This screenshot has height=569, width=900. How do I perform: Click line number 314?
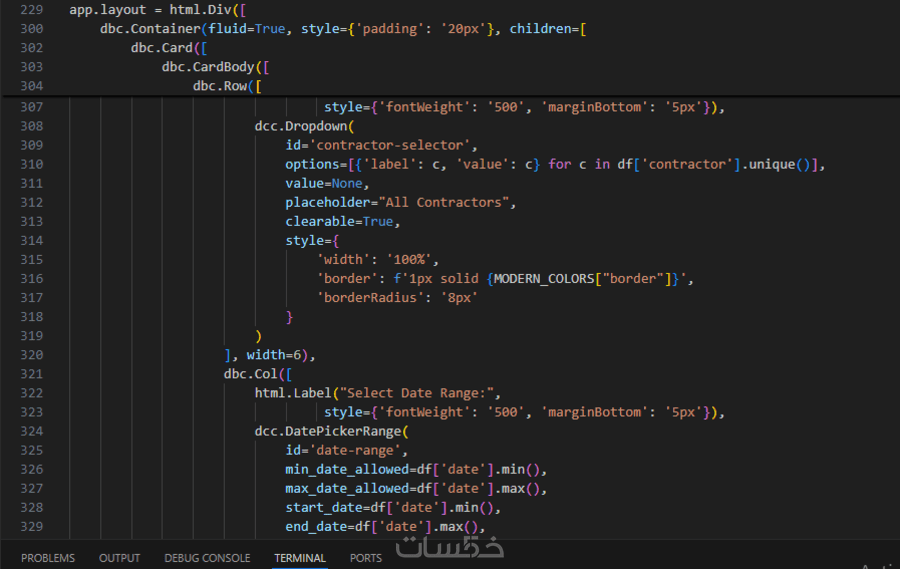[x=32, y=241]
